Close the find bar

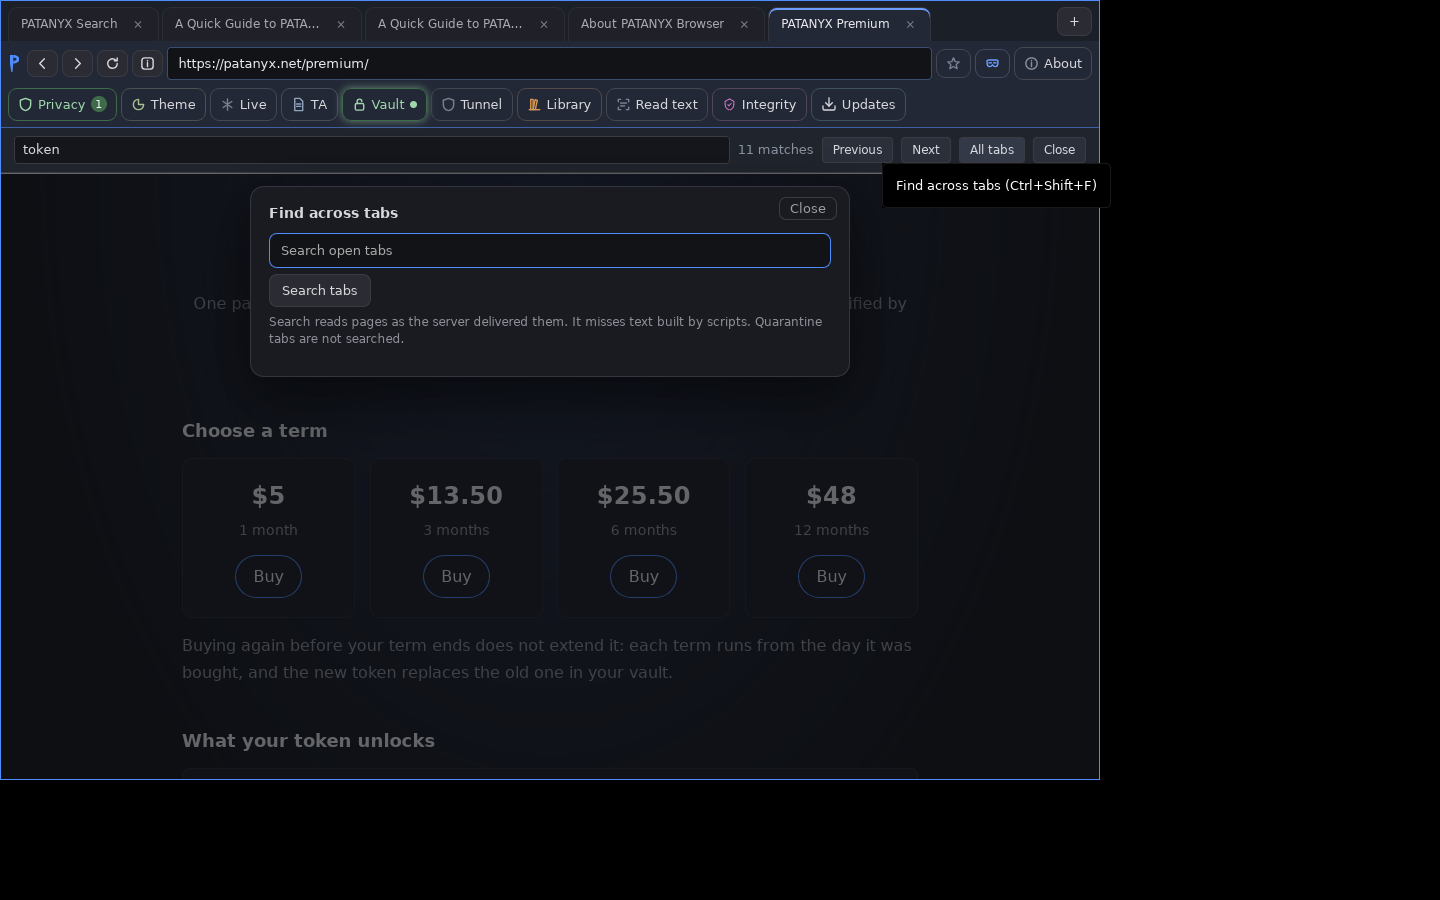click(x=1059, y=149)
